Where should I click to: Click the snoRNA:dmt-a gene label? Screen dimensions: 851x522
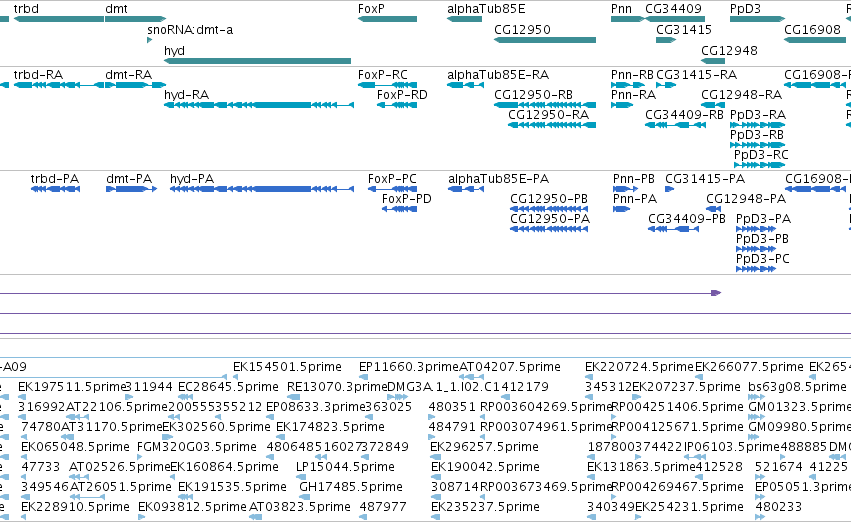[x=190, y=30]
